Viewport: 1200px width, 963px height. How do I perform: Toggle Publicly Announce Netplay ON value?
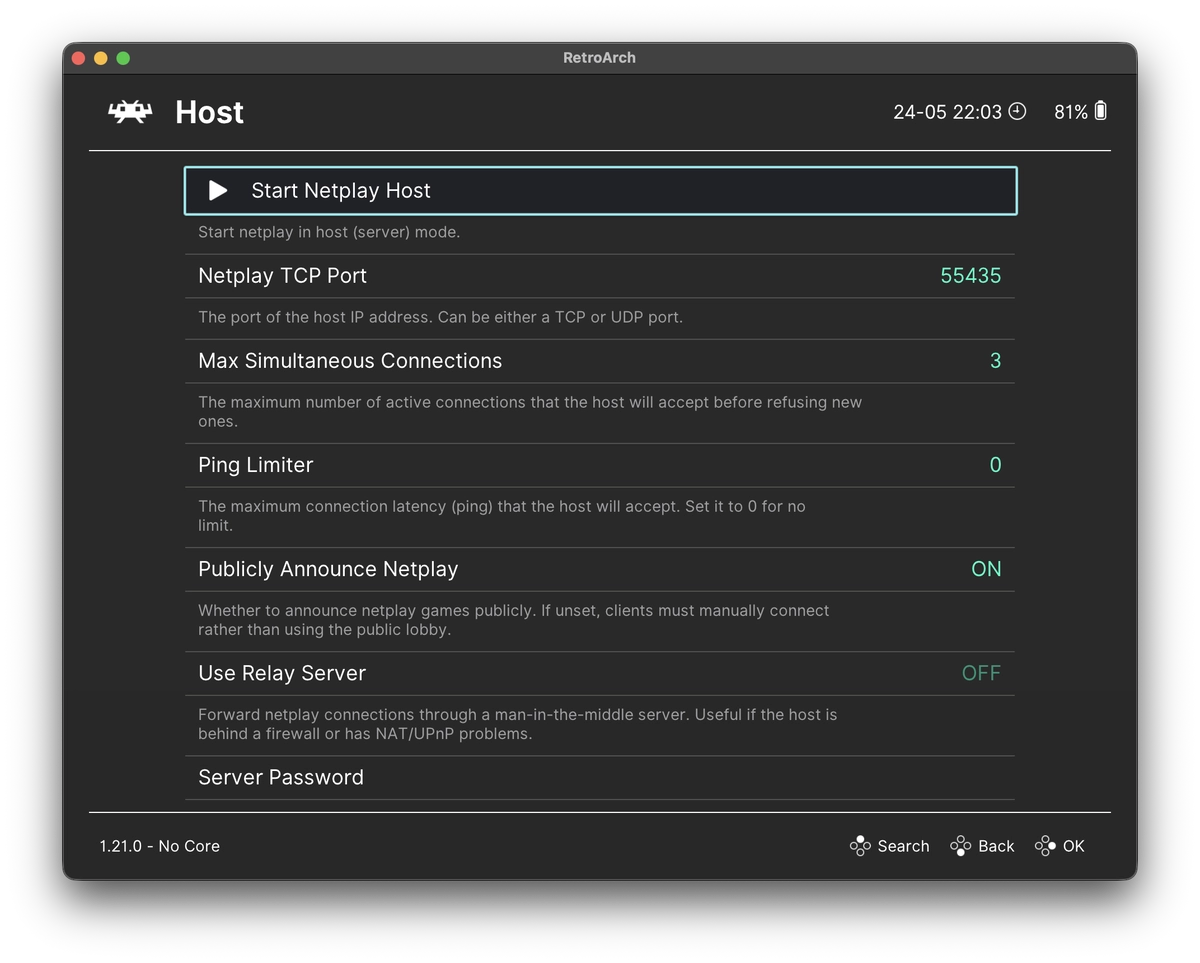[986, 569]
